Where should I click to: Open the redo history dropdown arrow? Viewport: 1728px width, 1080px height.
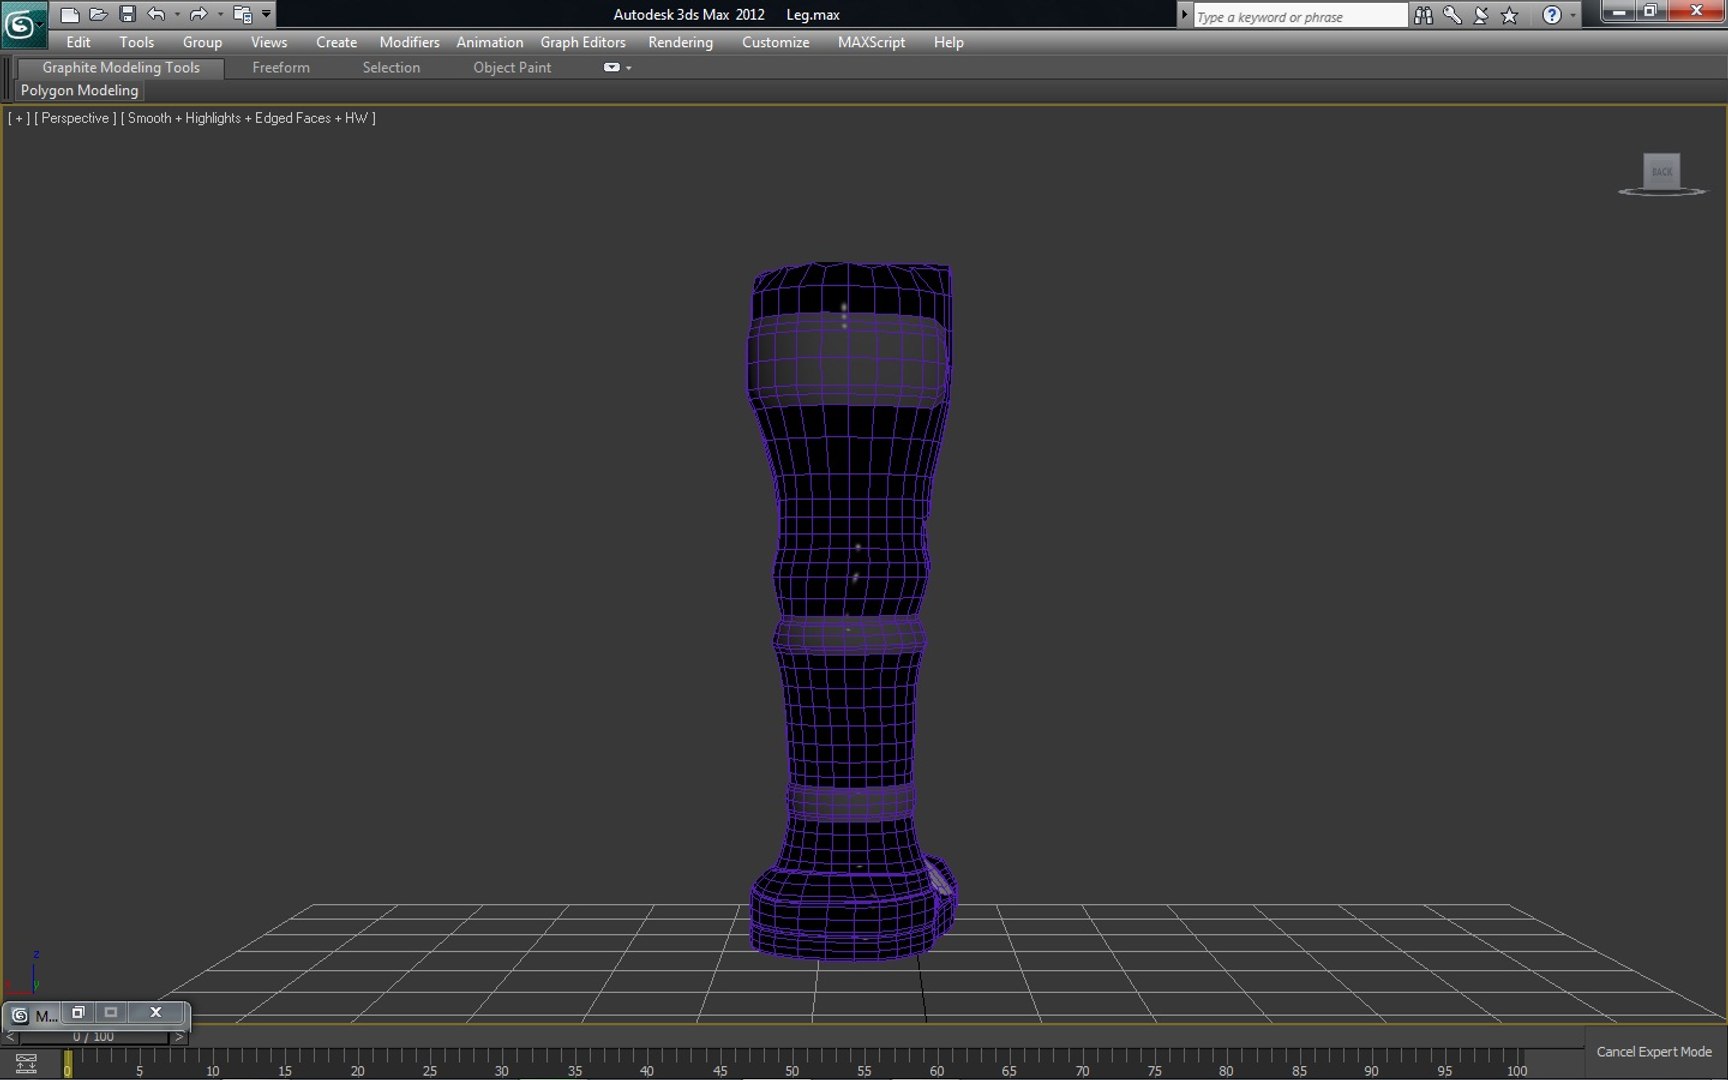(x=220, y=15)
